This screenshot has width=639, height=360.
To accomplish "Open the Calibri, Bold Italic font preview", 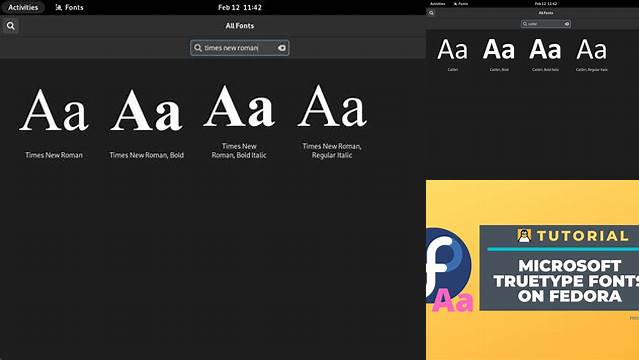I will coord(545,54).
